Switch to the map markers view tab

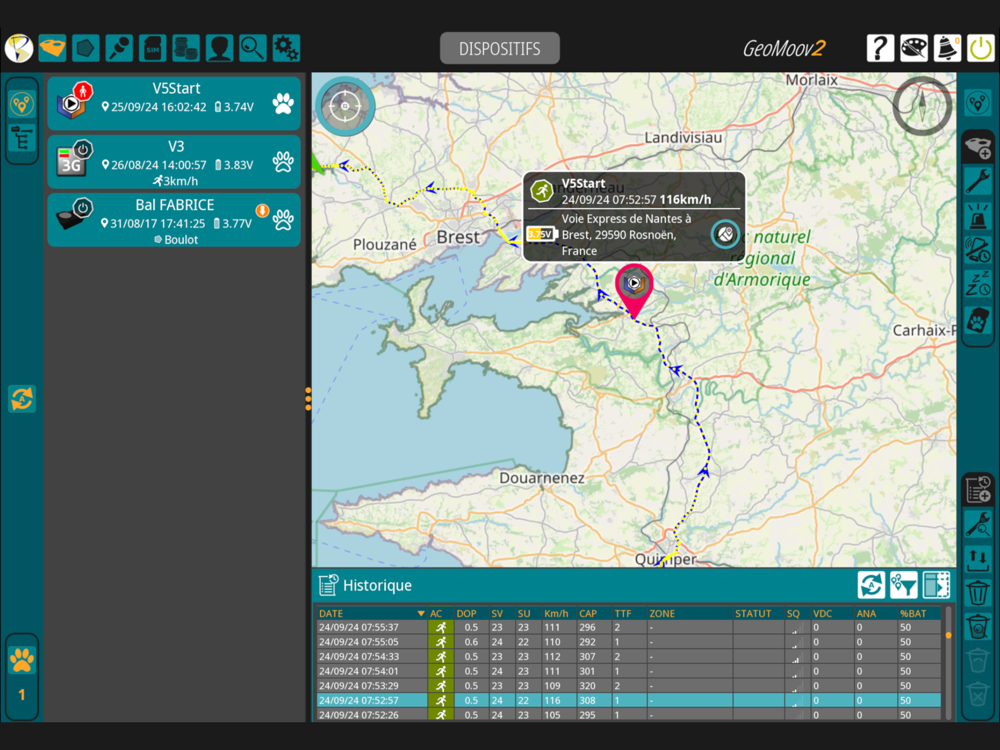pos(22,103)
